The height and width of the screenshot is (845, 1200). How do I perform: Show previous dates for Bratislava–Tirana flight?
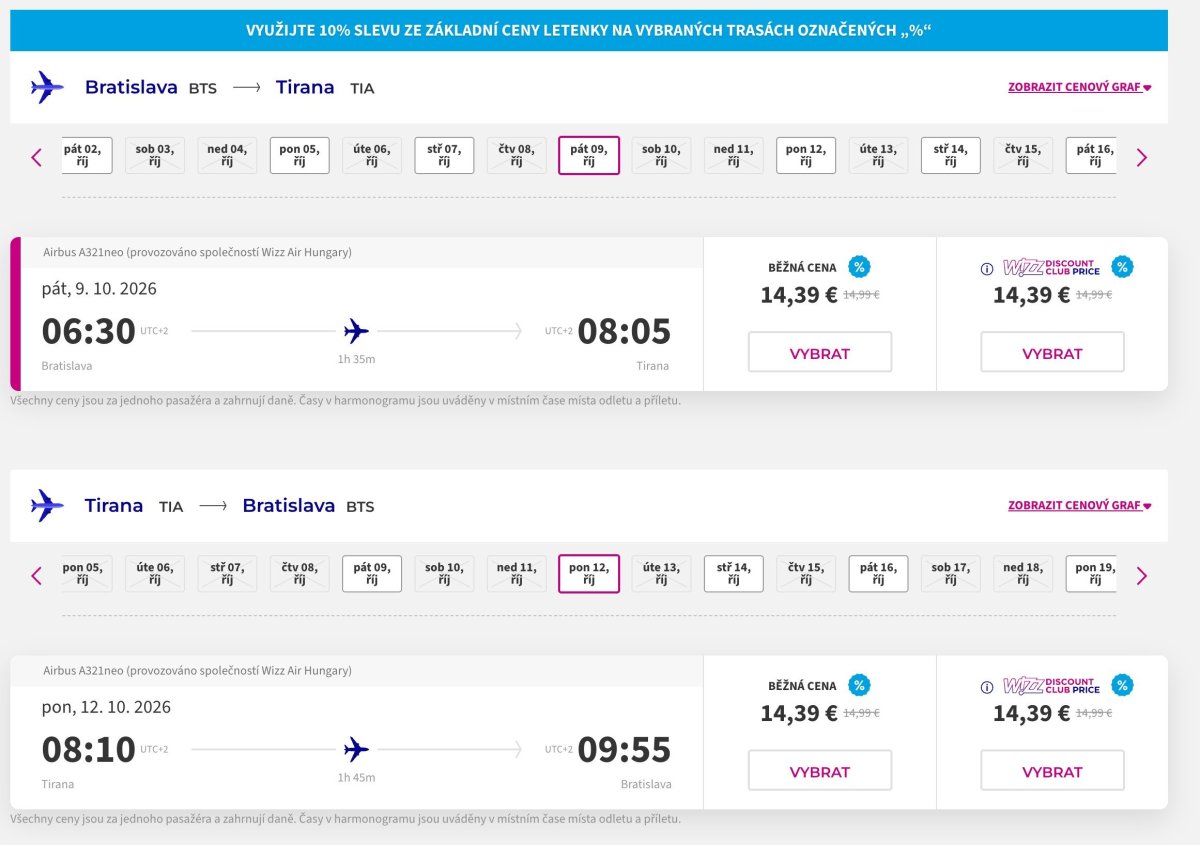[37, 157]
